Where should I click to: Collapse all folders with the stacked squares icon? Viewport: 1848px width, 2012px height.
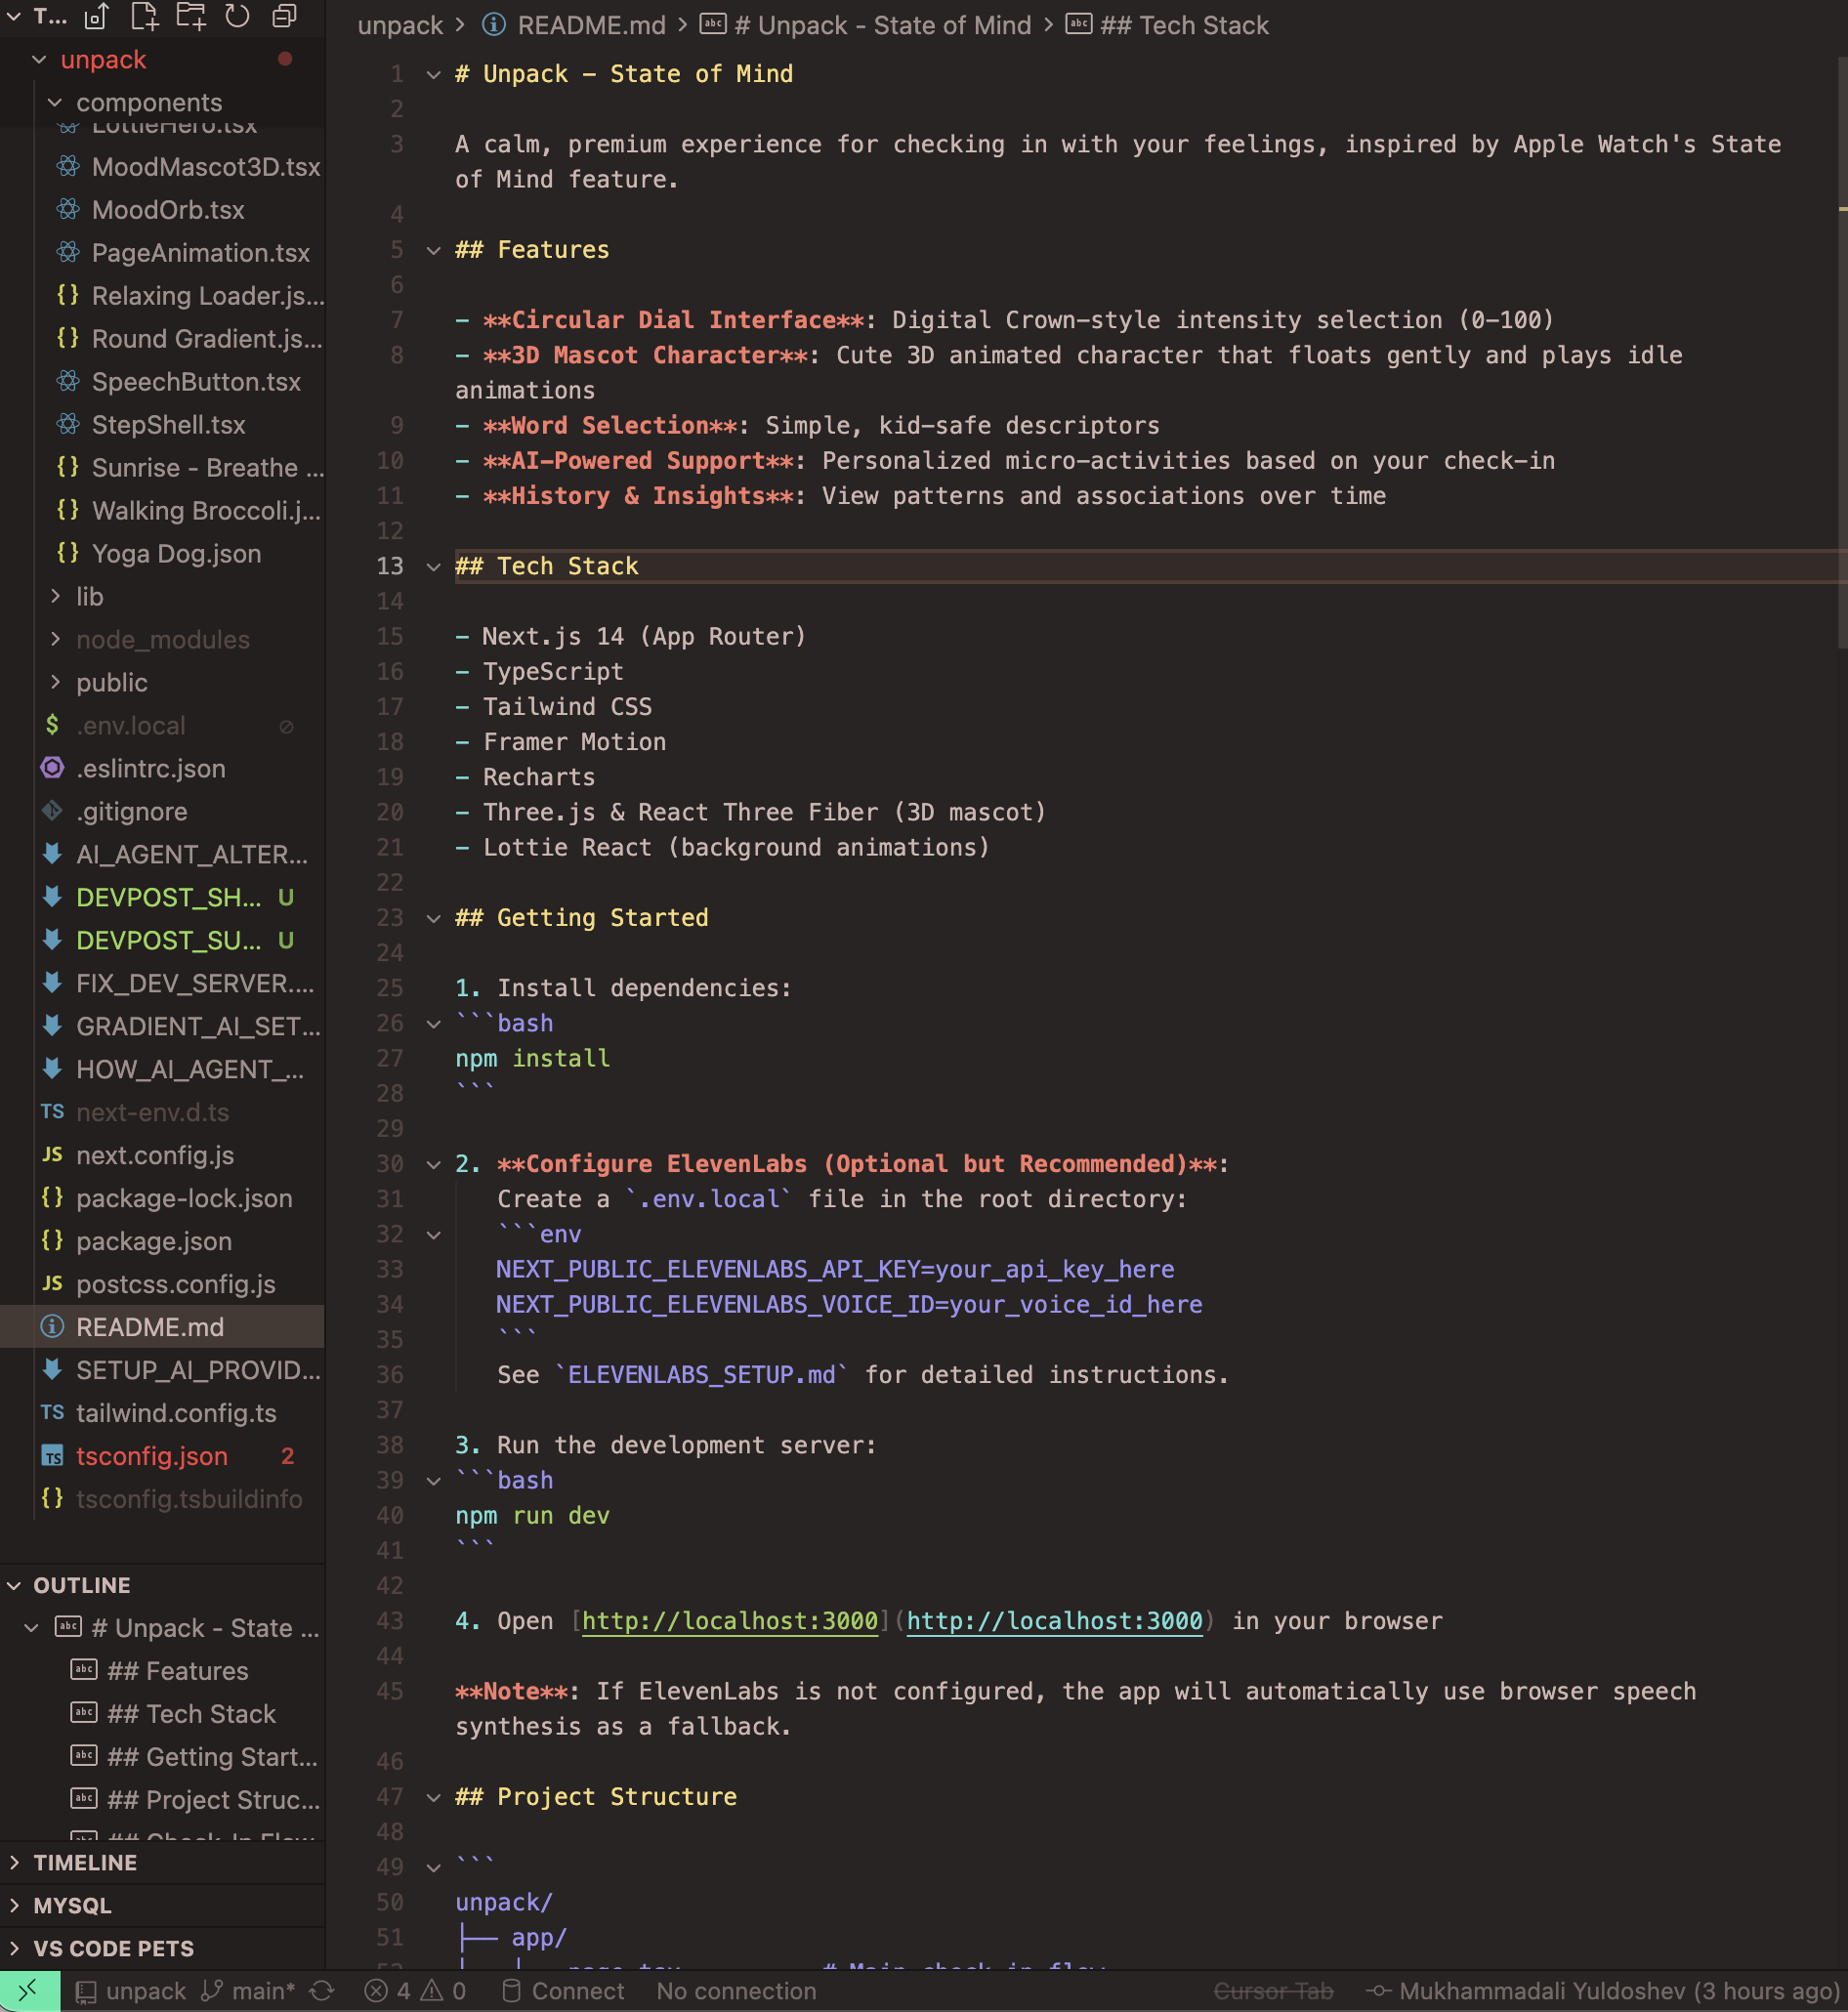(285, 16)
